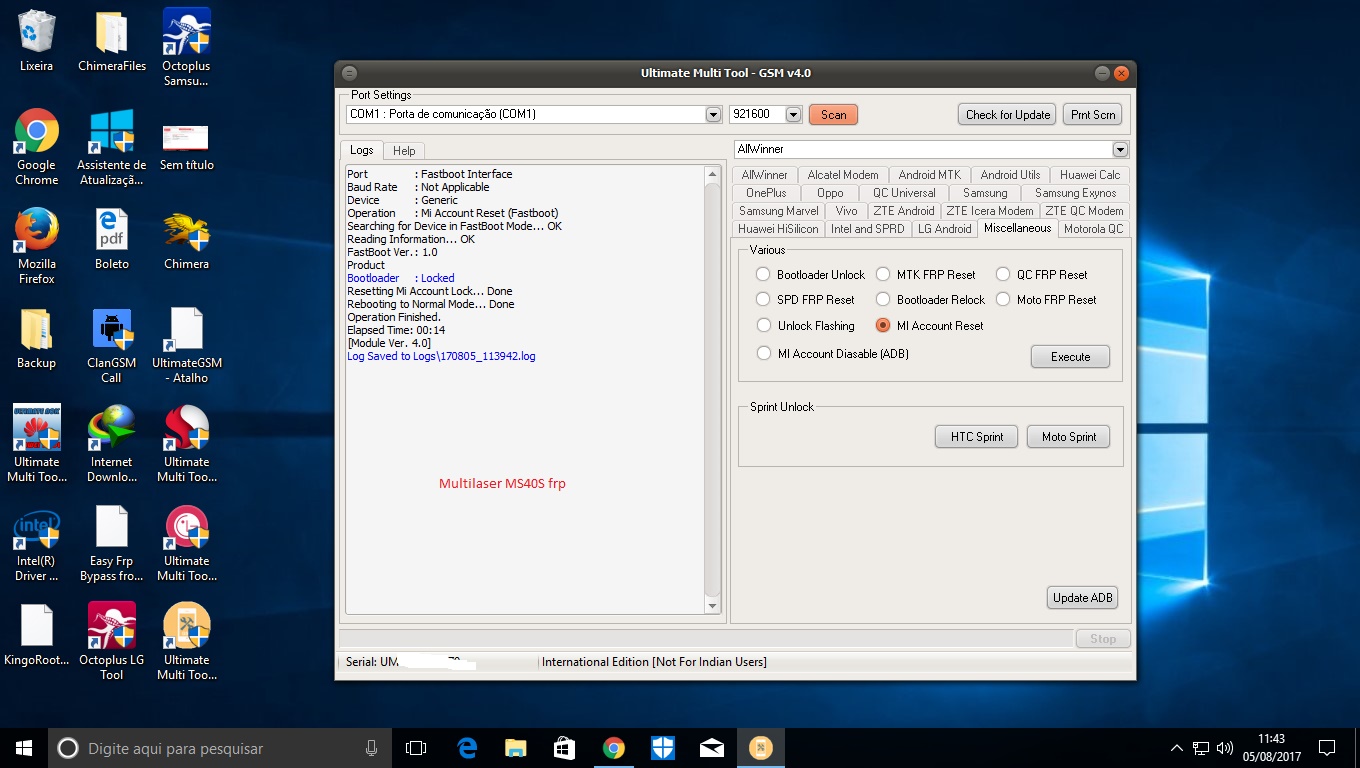
Task: Switch to the Help tab
Action: 404,150
